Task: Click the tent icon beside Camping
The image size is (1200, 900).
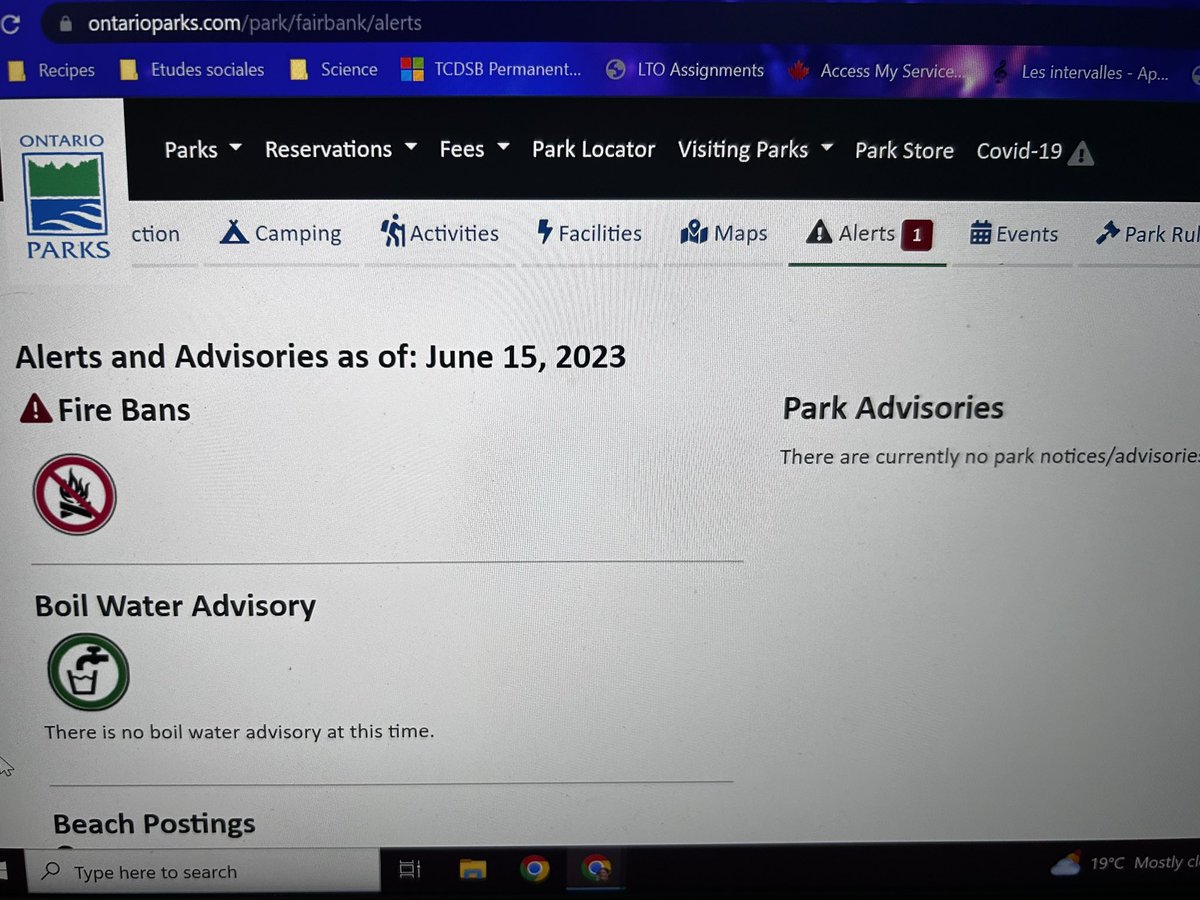Action: (234, 233)
